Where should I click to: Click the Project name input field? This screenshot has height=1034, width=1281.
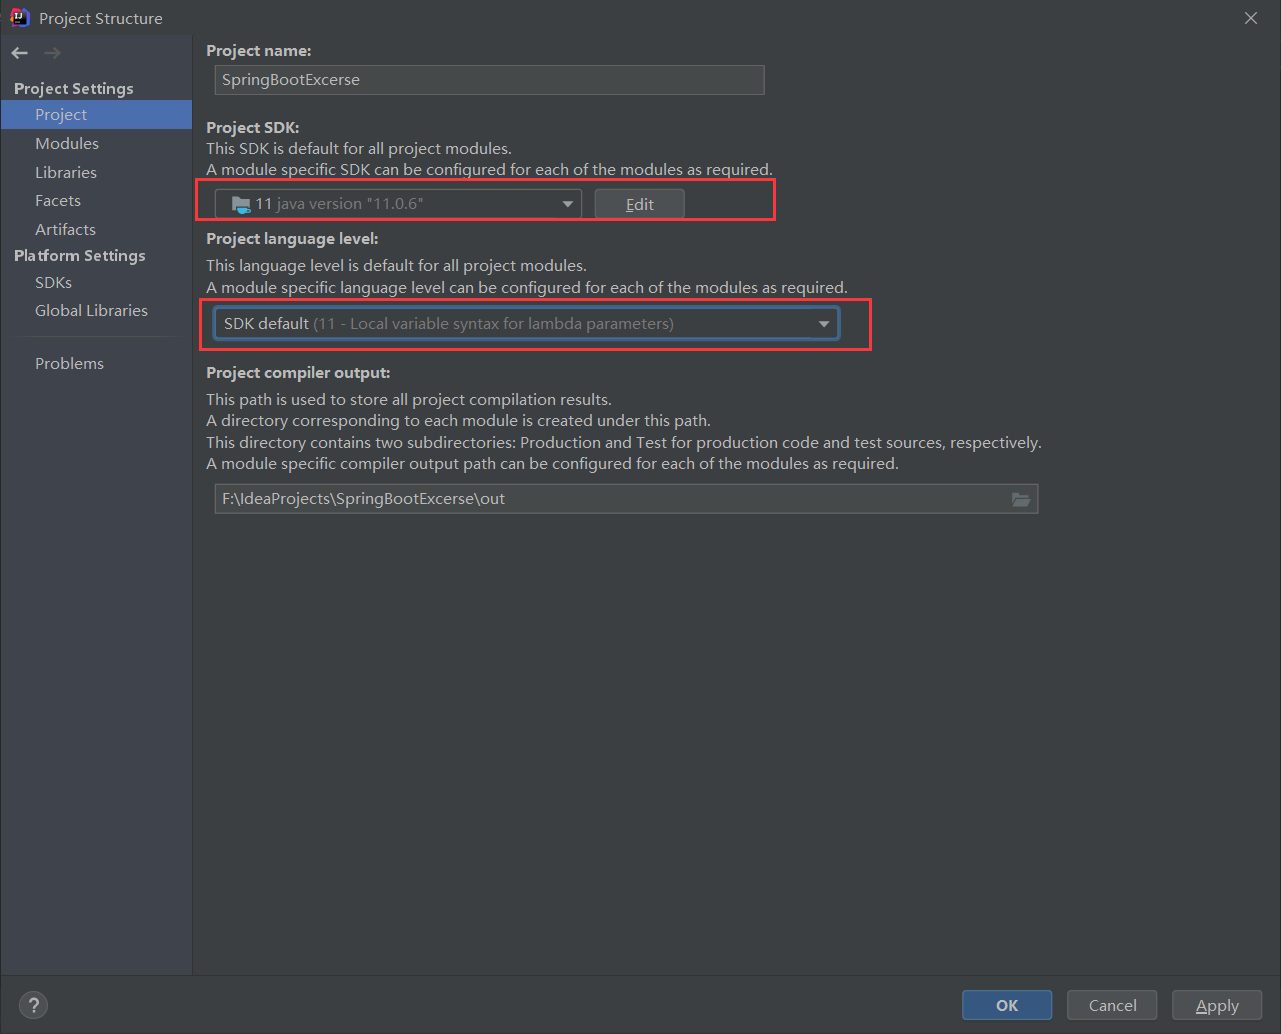point(490,80)
